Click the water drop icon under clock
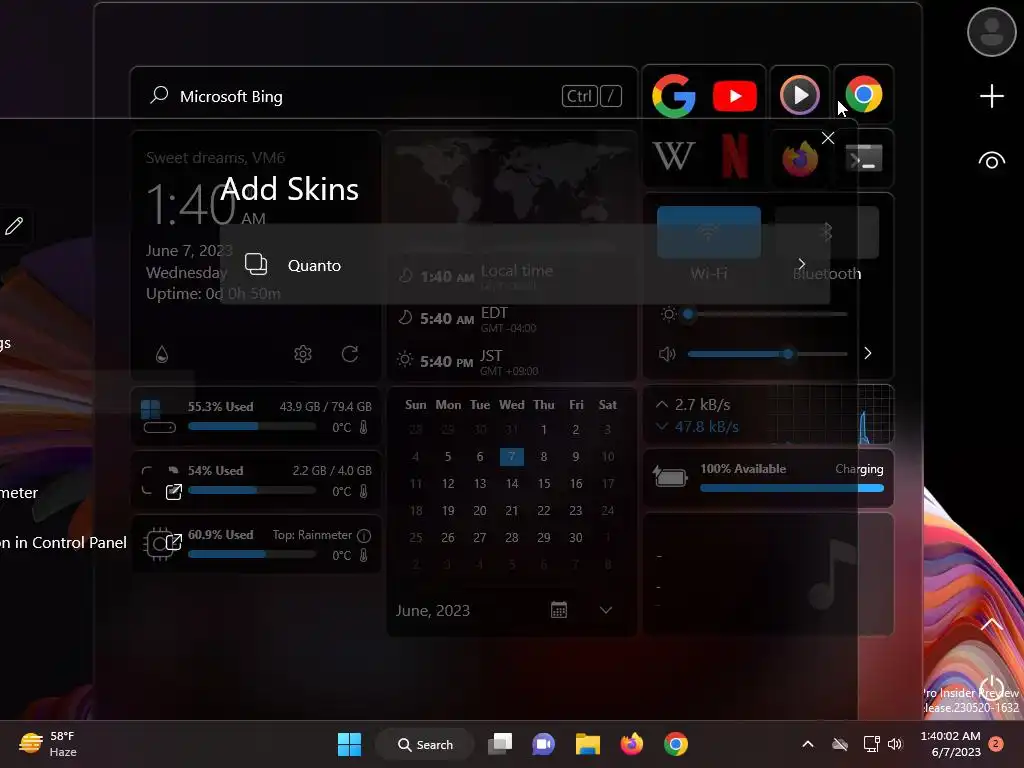1024x768 pixels. (162, 354)
